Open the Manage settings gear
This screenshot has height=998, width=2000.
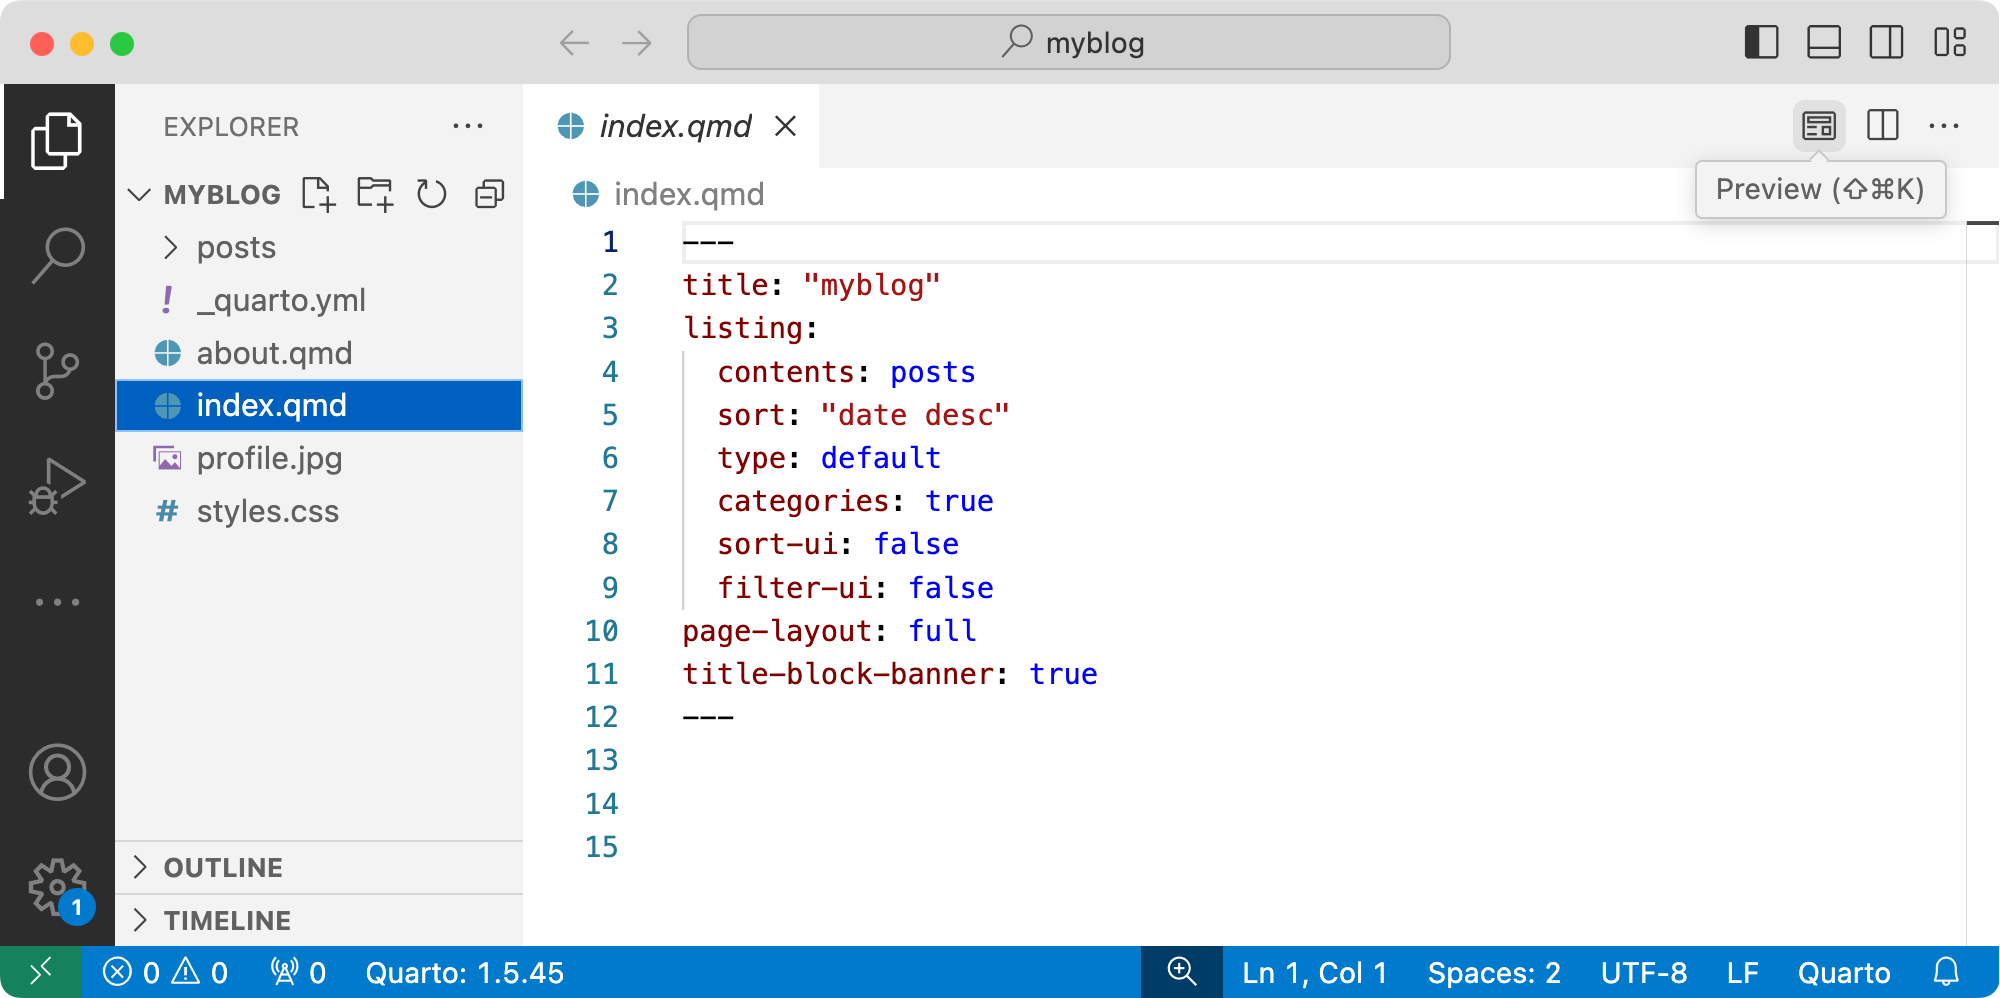click(x=57, y=887)
